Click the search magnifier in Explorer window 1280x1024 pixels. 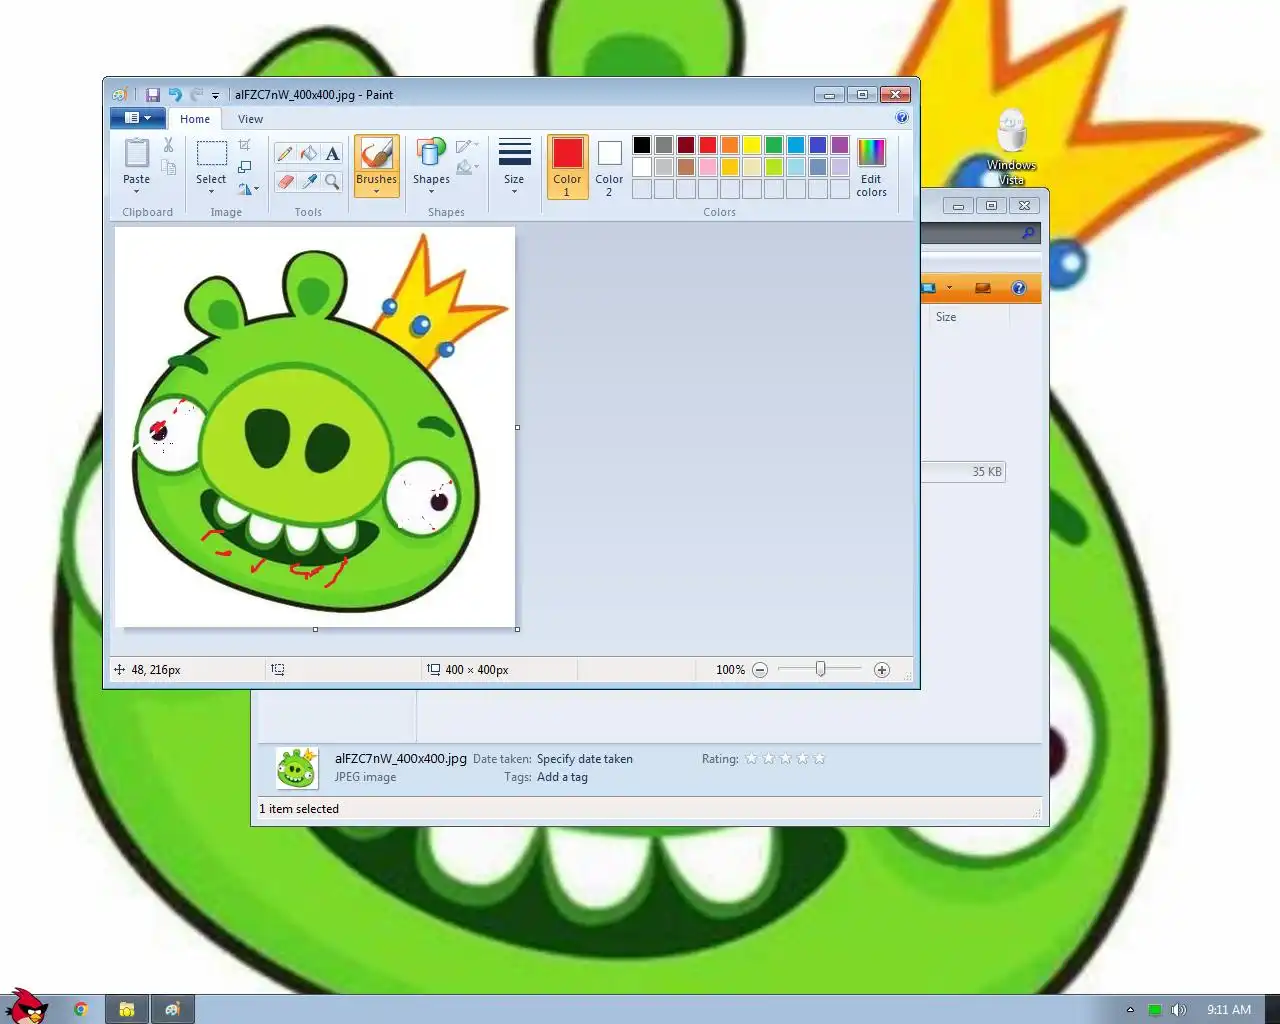(x=1028, y=233)
